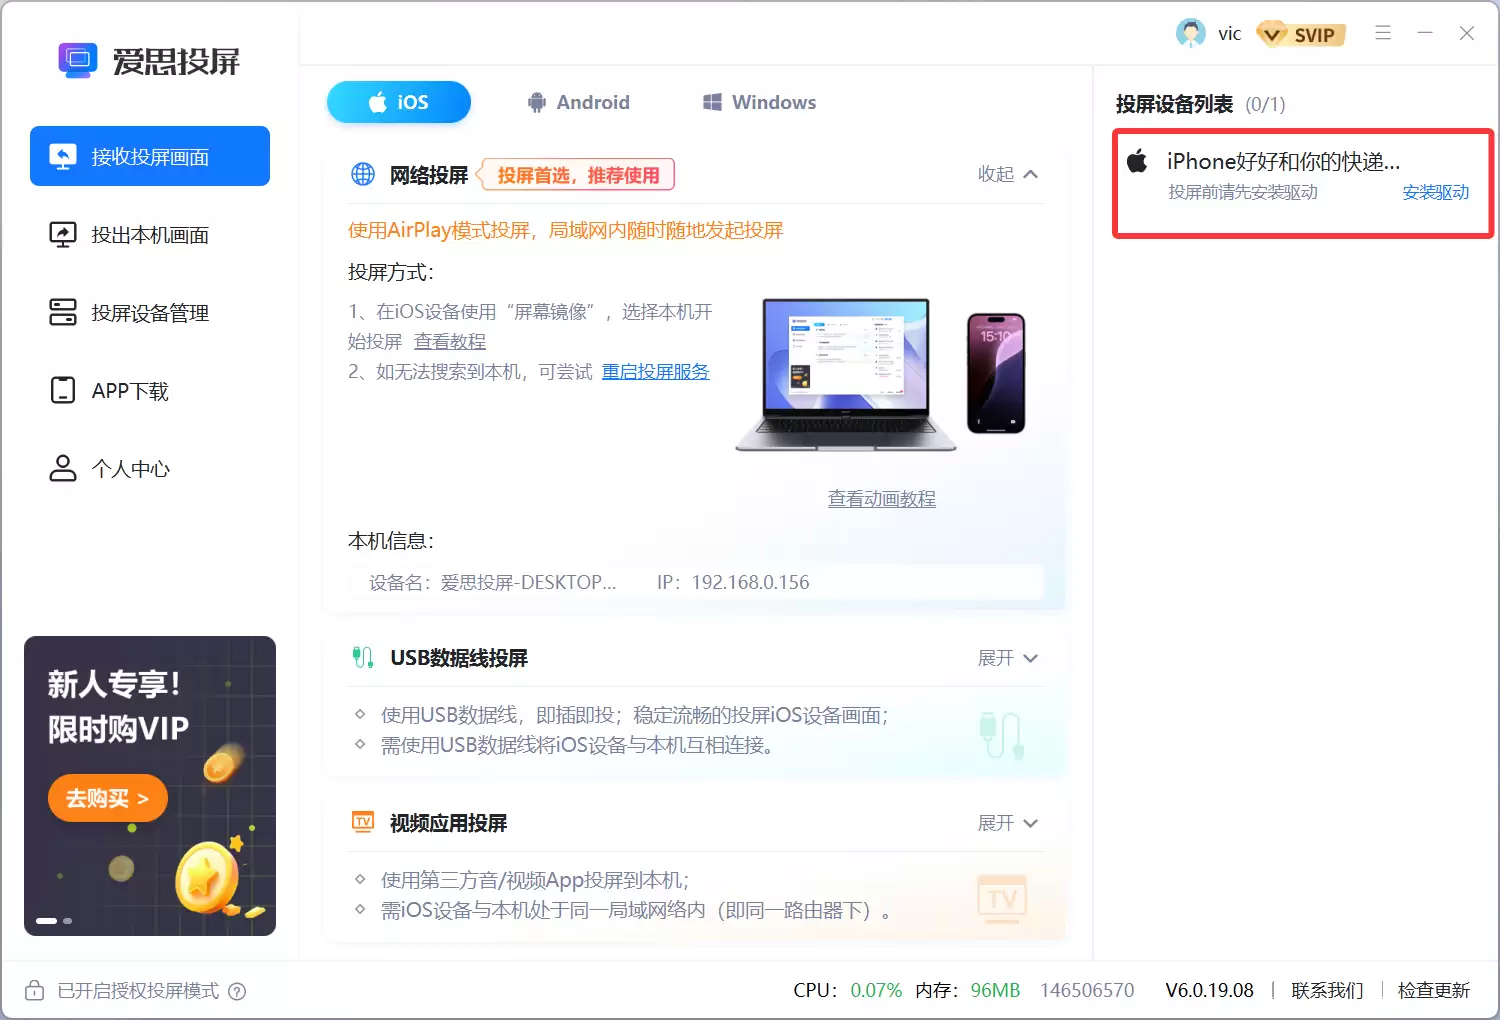Expand the USB数据线投屏 section

point(1007,658)
